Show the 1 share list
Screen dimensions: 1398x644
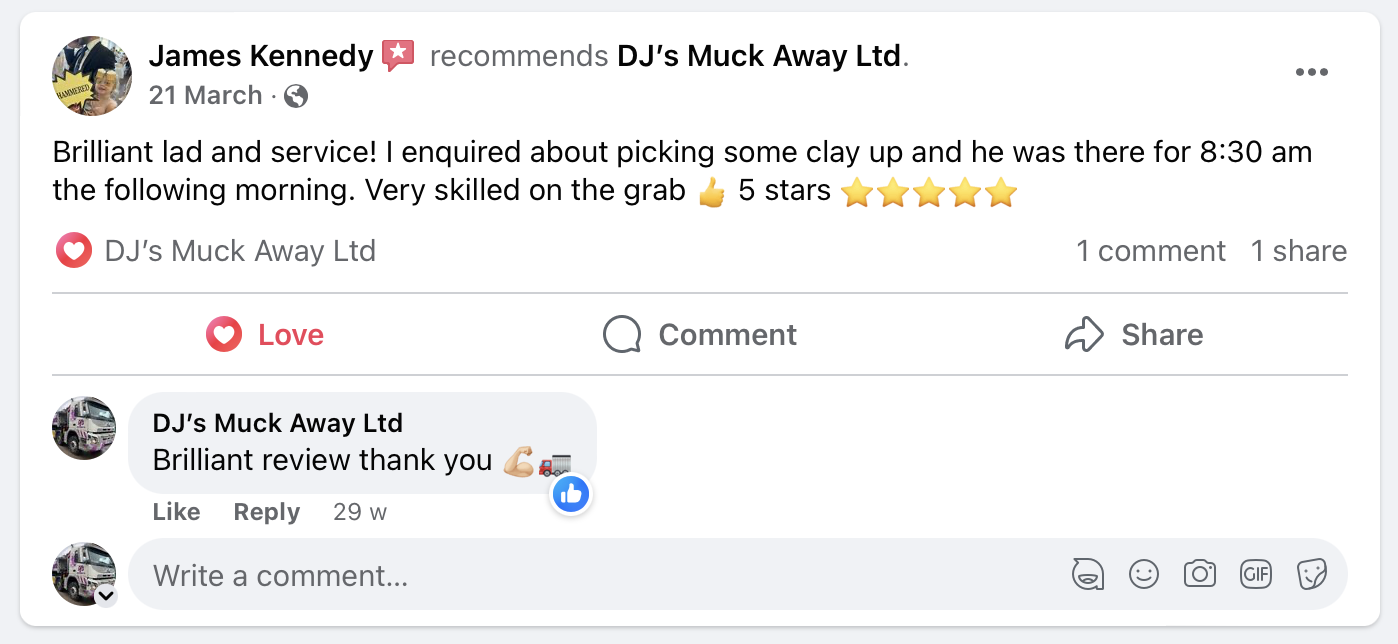click(1299, 251)
